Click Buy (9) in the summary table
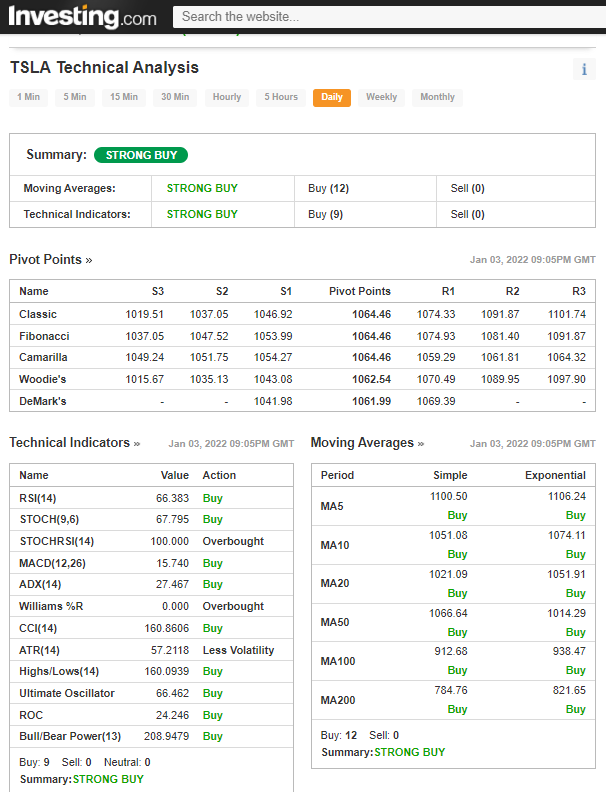The height and width of the screenshot is (792, 606). [x=325, y=214]
